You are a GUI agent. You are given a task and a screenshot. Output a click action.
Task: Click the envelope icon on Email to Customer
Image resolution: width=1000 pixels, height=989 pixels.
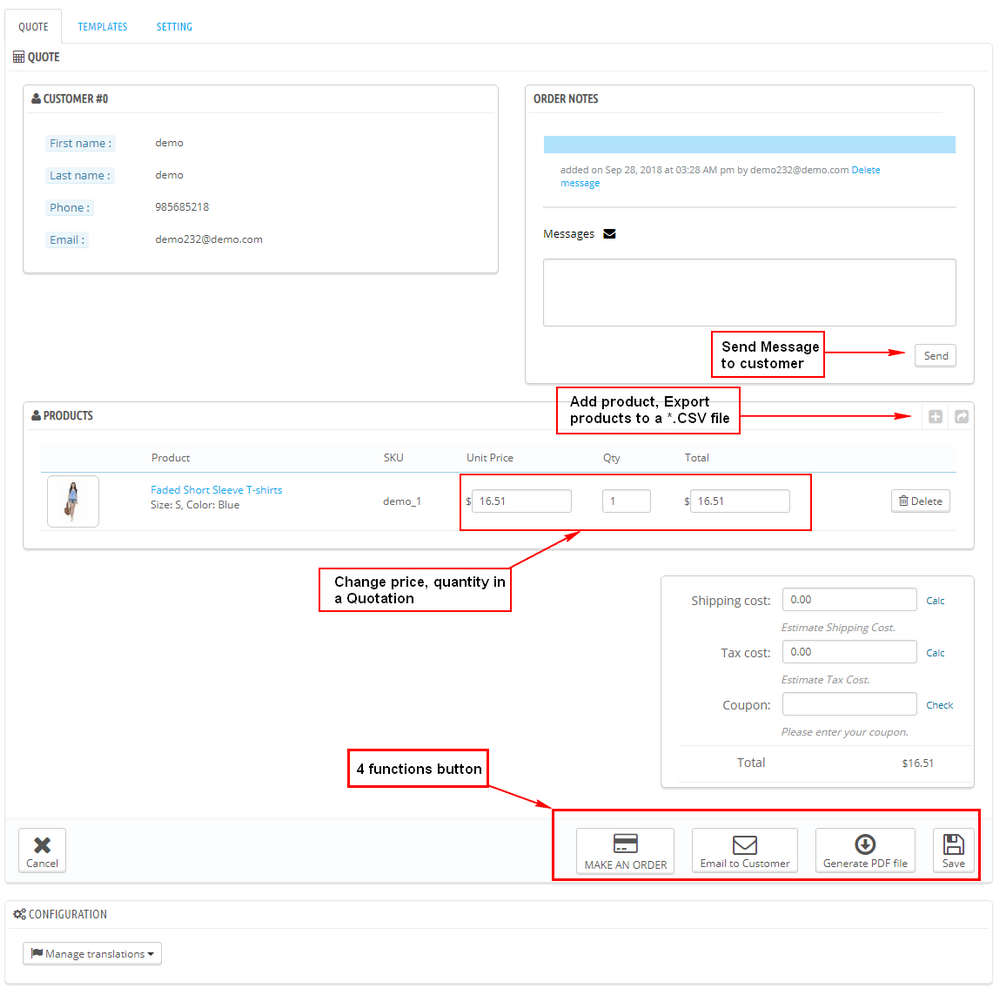pyautogui.click(x=744, y=845)
